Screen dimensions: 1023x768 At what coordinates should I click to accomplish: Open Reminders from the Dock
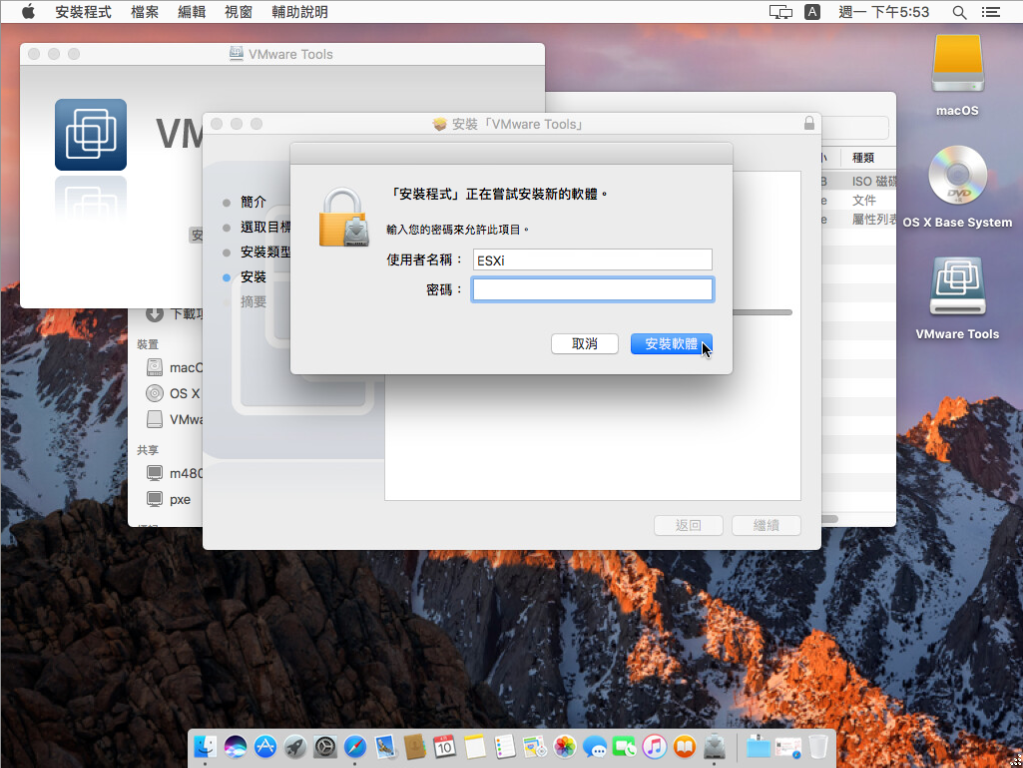505,746
